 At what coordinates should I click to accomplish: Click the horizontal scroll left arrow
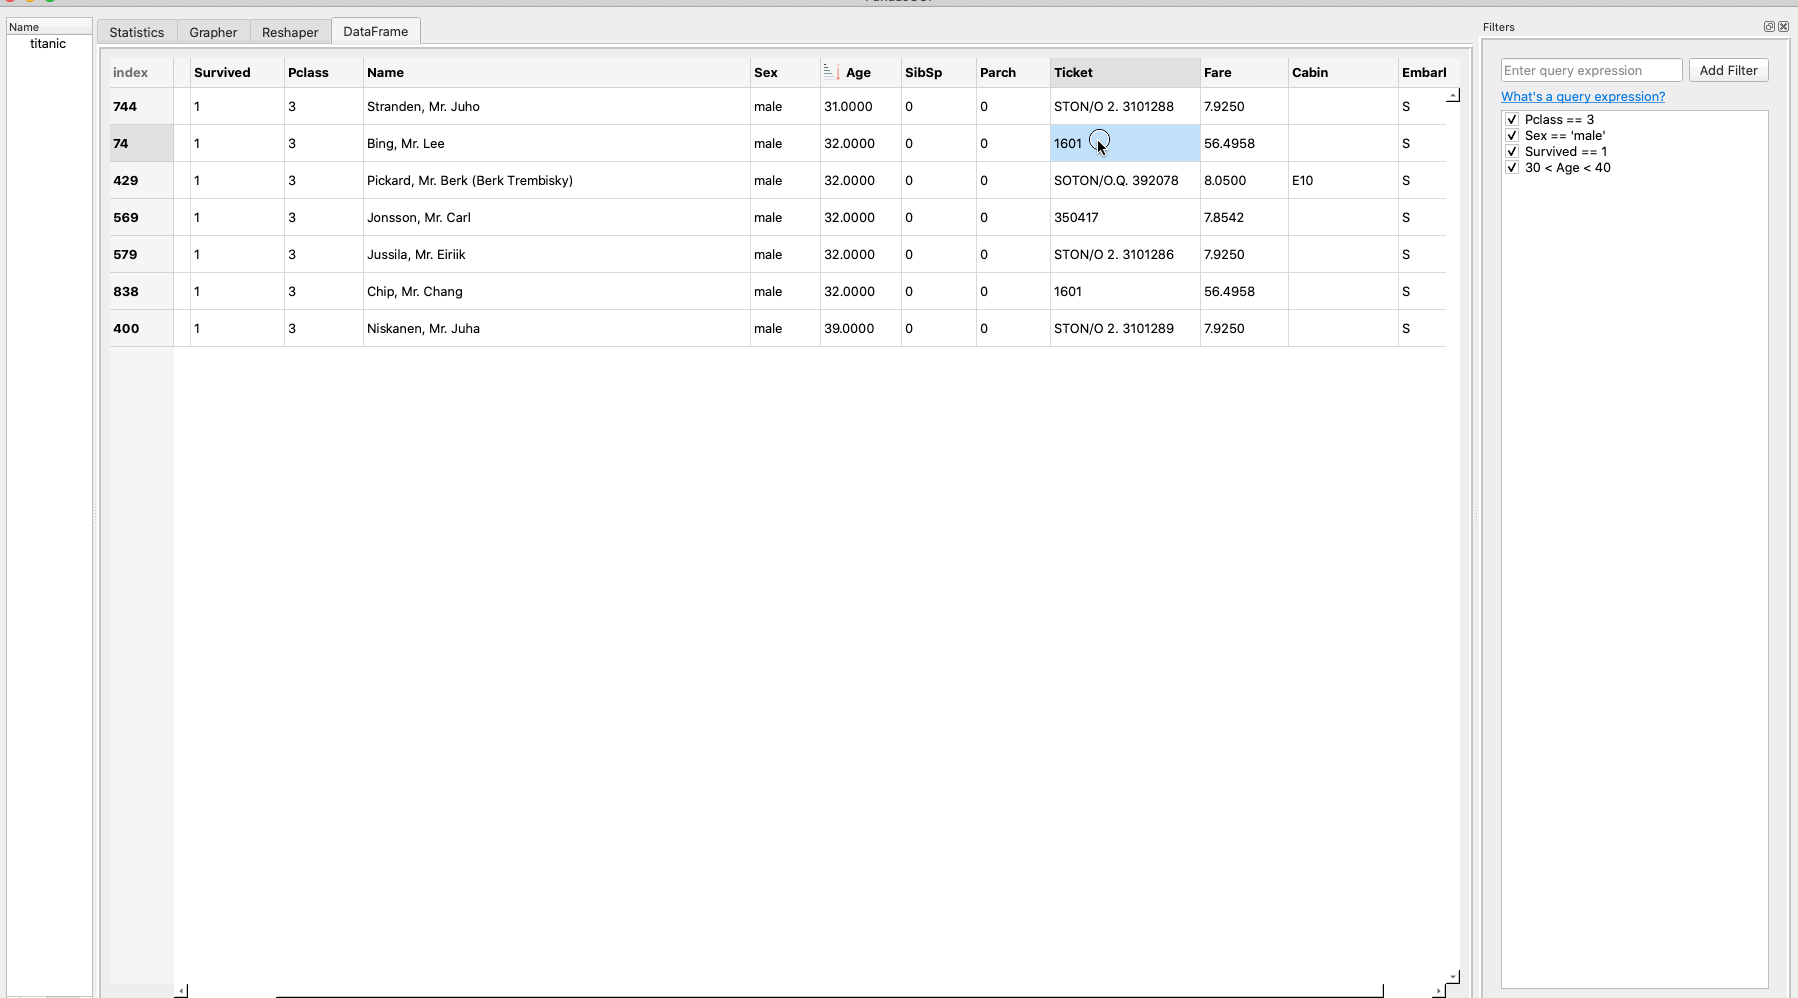coord(181,991)
